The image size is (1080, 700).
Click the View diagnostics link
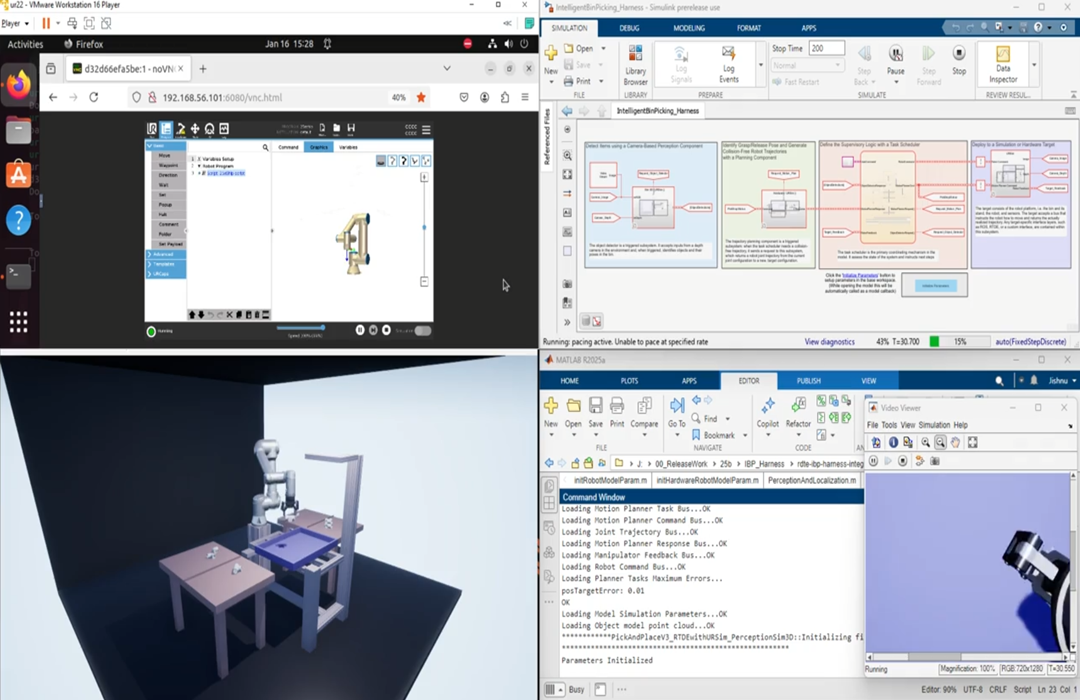click(829, 342)
